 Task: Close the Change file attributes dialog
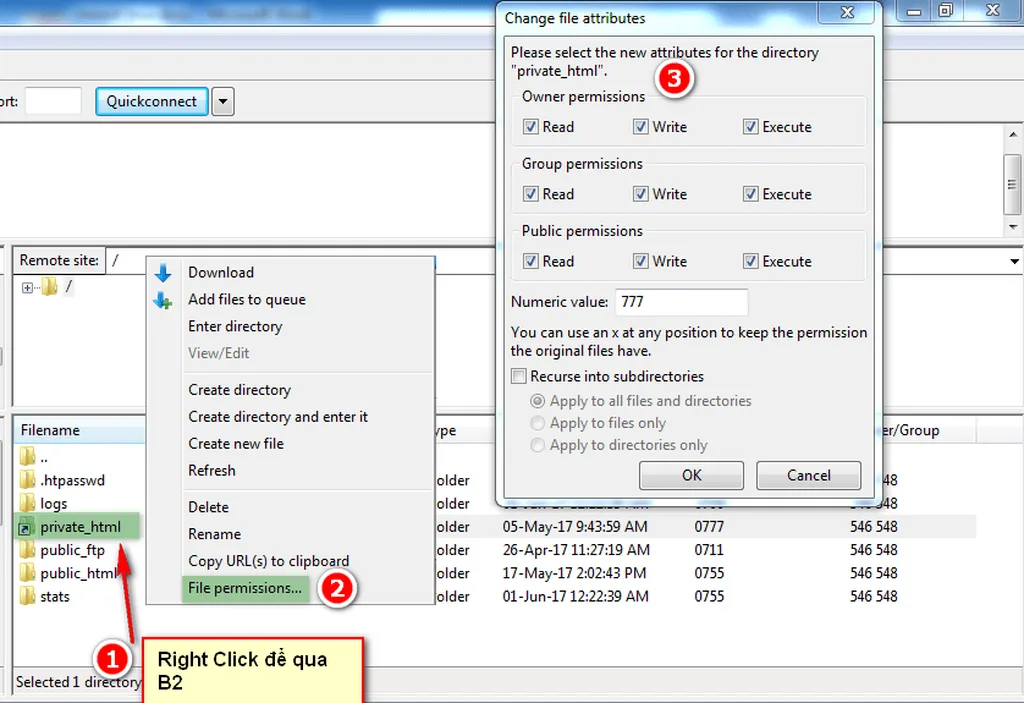pos(847,12)
